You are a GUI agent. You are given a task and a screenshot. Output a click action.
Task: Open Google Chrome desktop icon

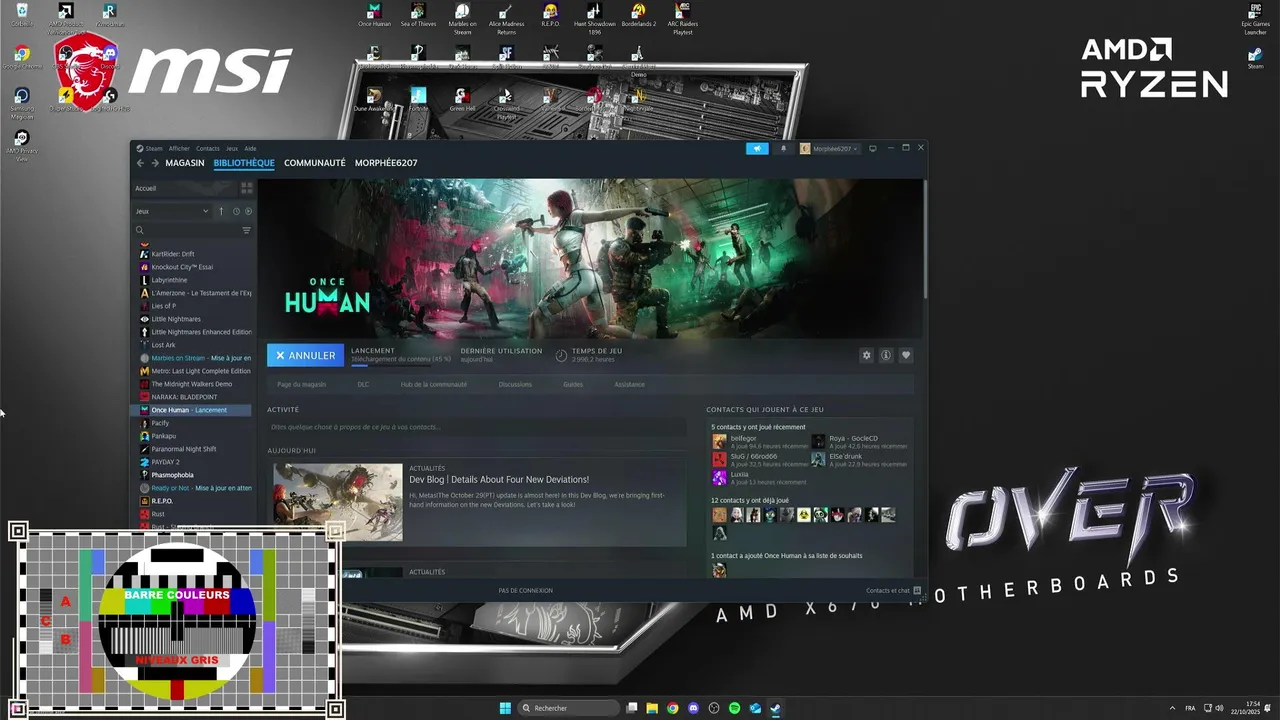22,58
